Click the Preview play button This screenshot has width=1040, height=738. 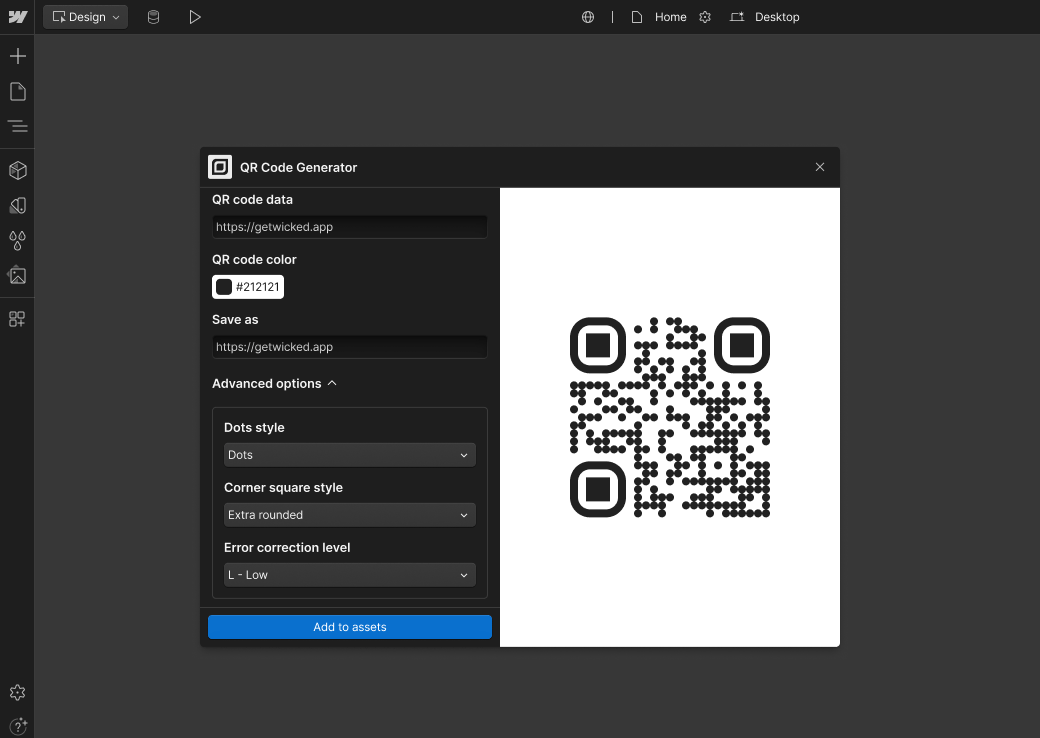point(194,17)
